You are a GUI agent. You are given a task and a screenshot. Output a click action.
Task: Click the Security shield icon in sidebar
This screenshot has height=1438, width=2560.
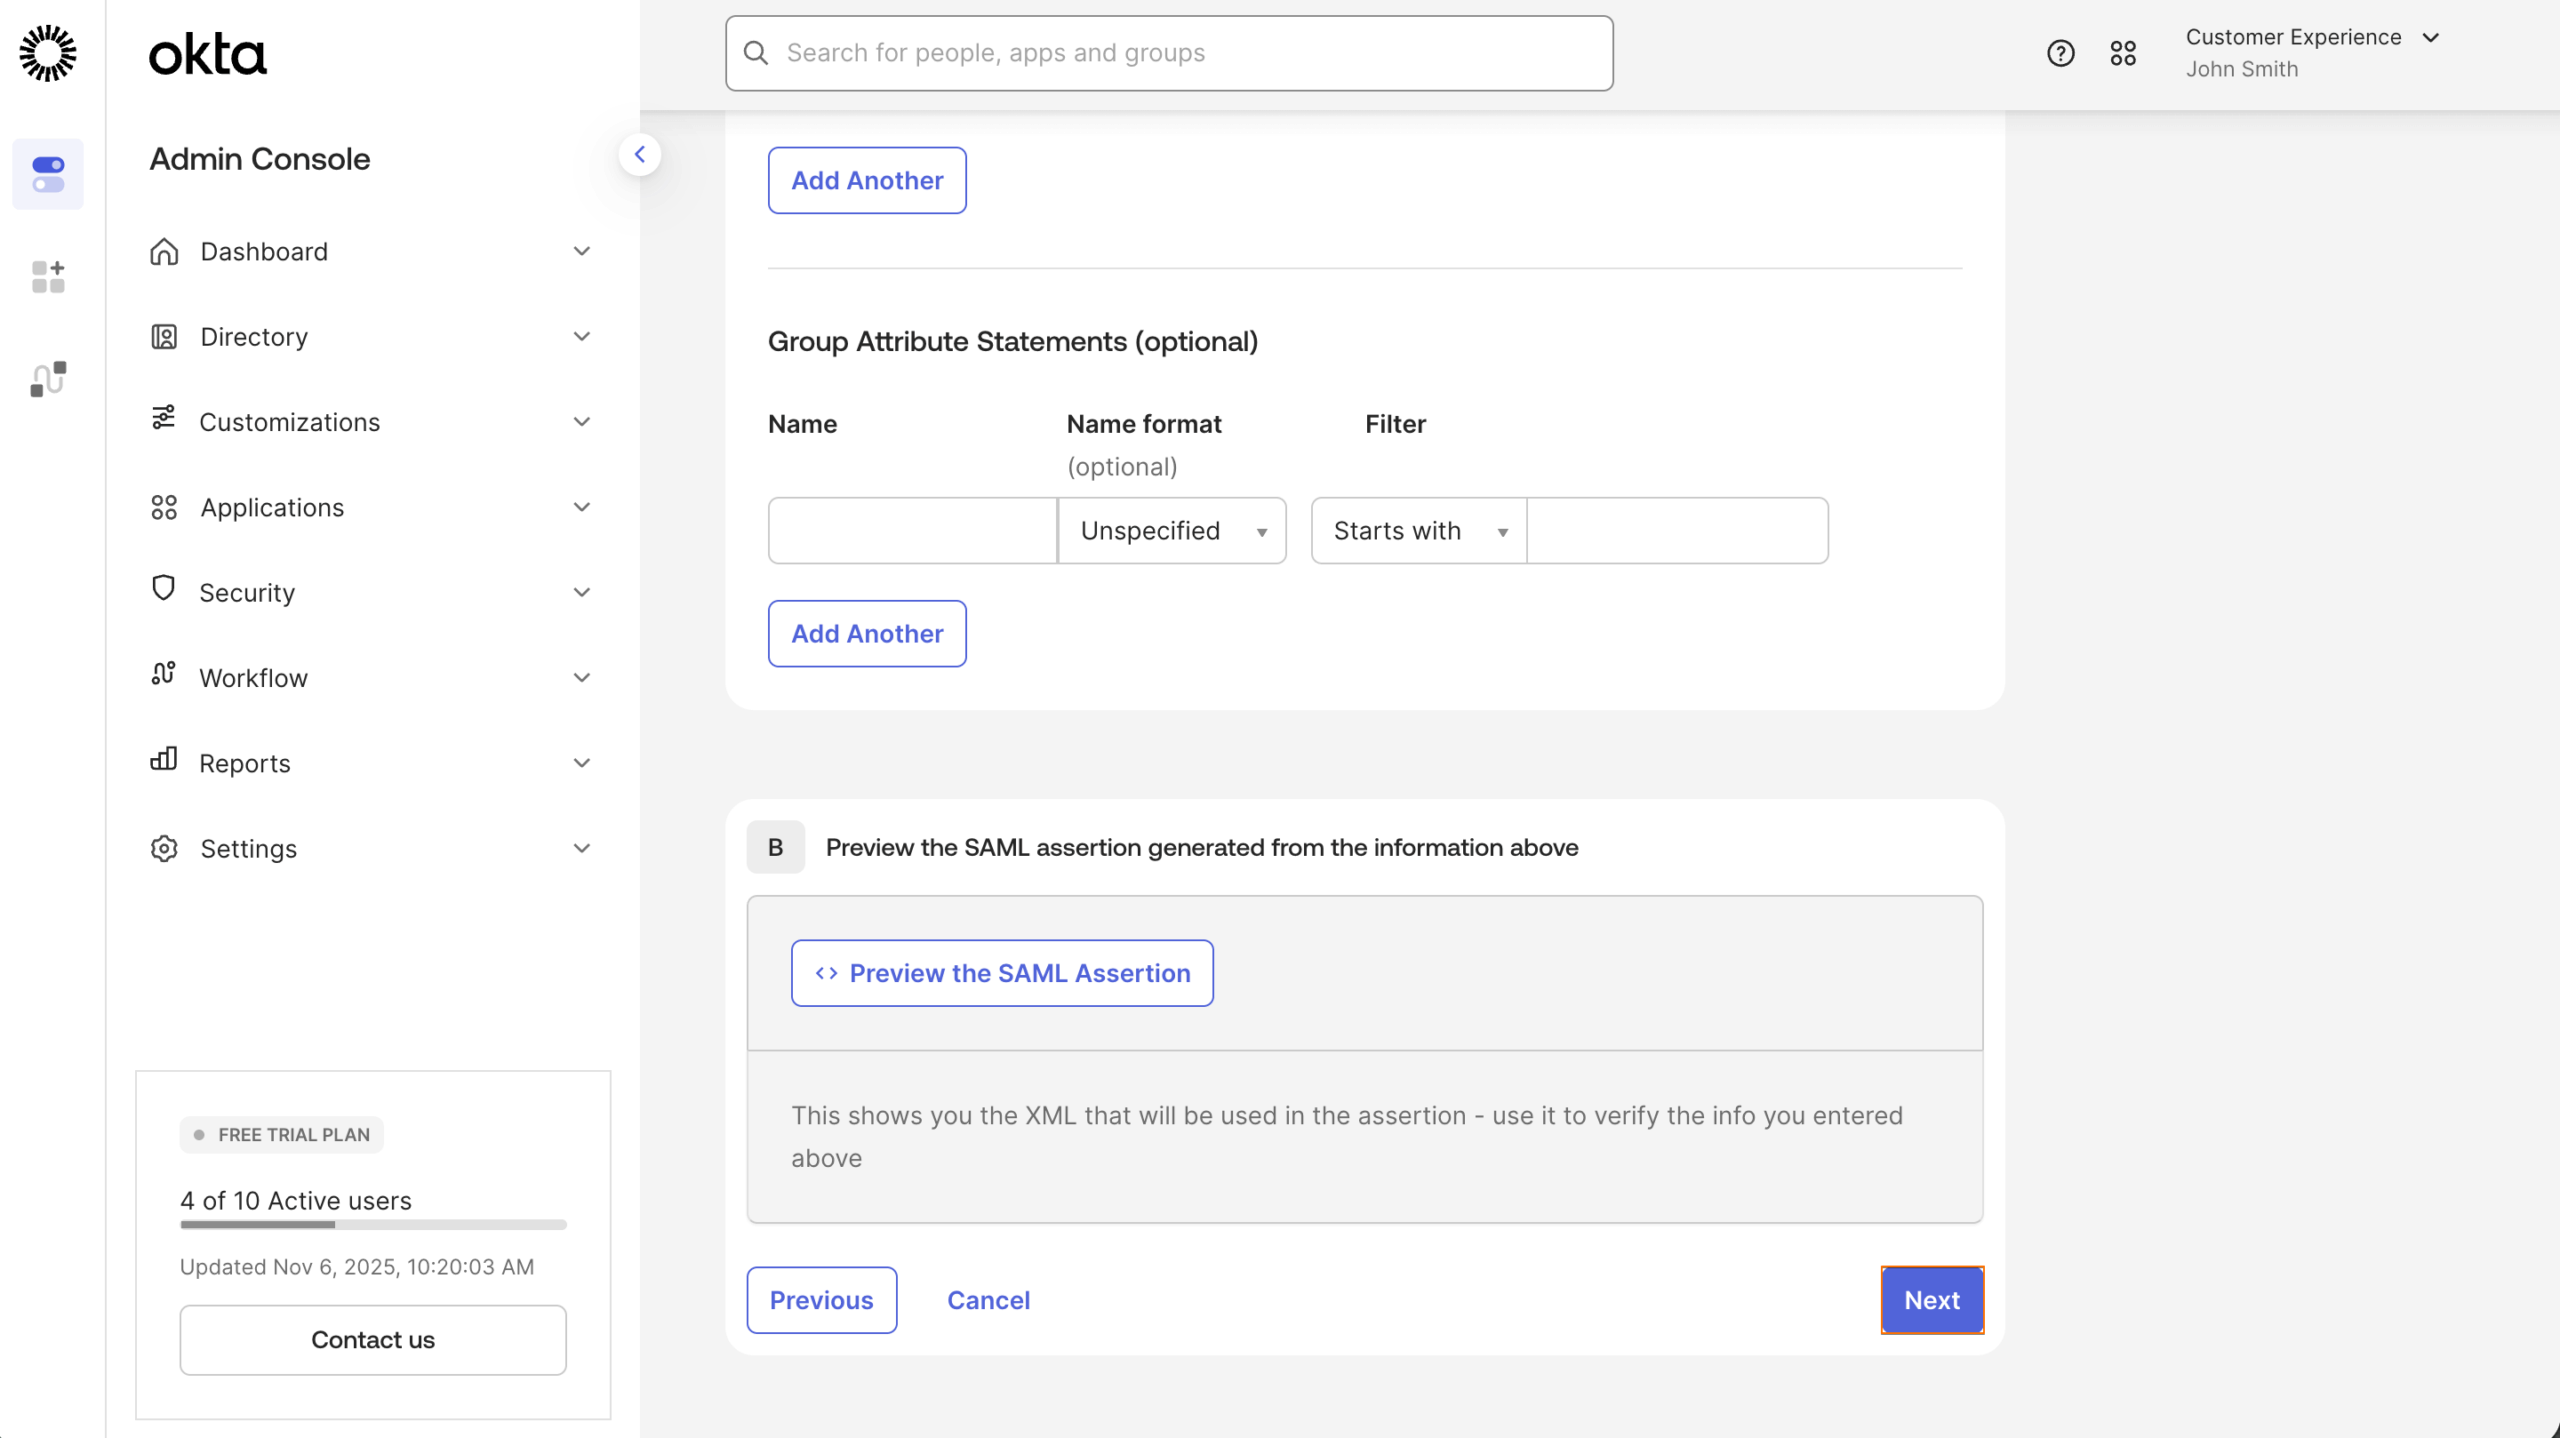pos(164,590)
